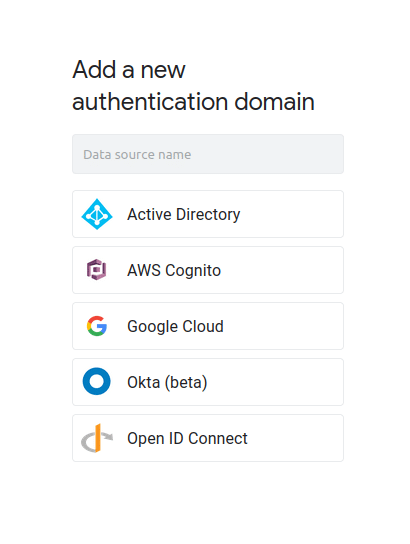
Task: Click the AWS Cognito purple icon
Action: (x=96, y=270)
